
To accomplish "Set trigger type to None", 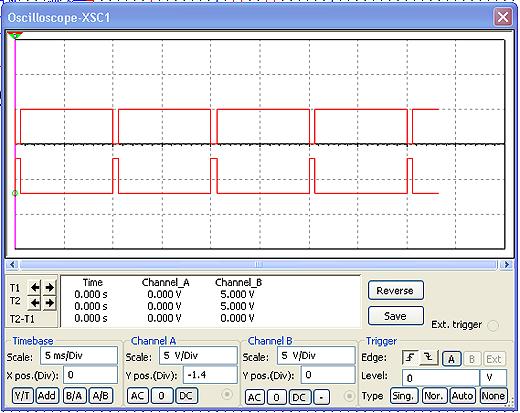I will [493, 396].
